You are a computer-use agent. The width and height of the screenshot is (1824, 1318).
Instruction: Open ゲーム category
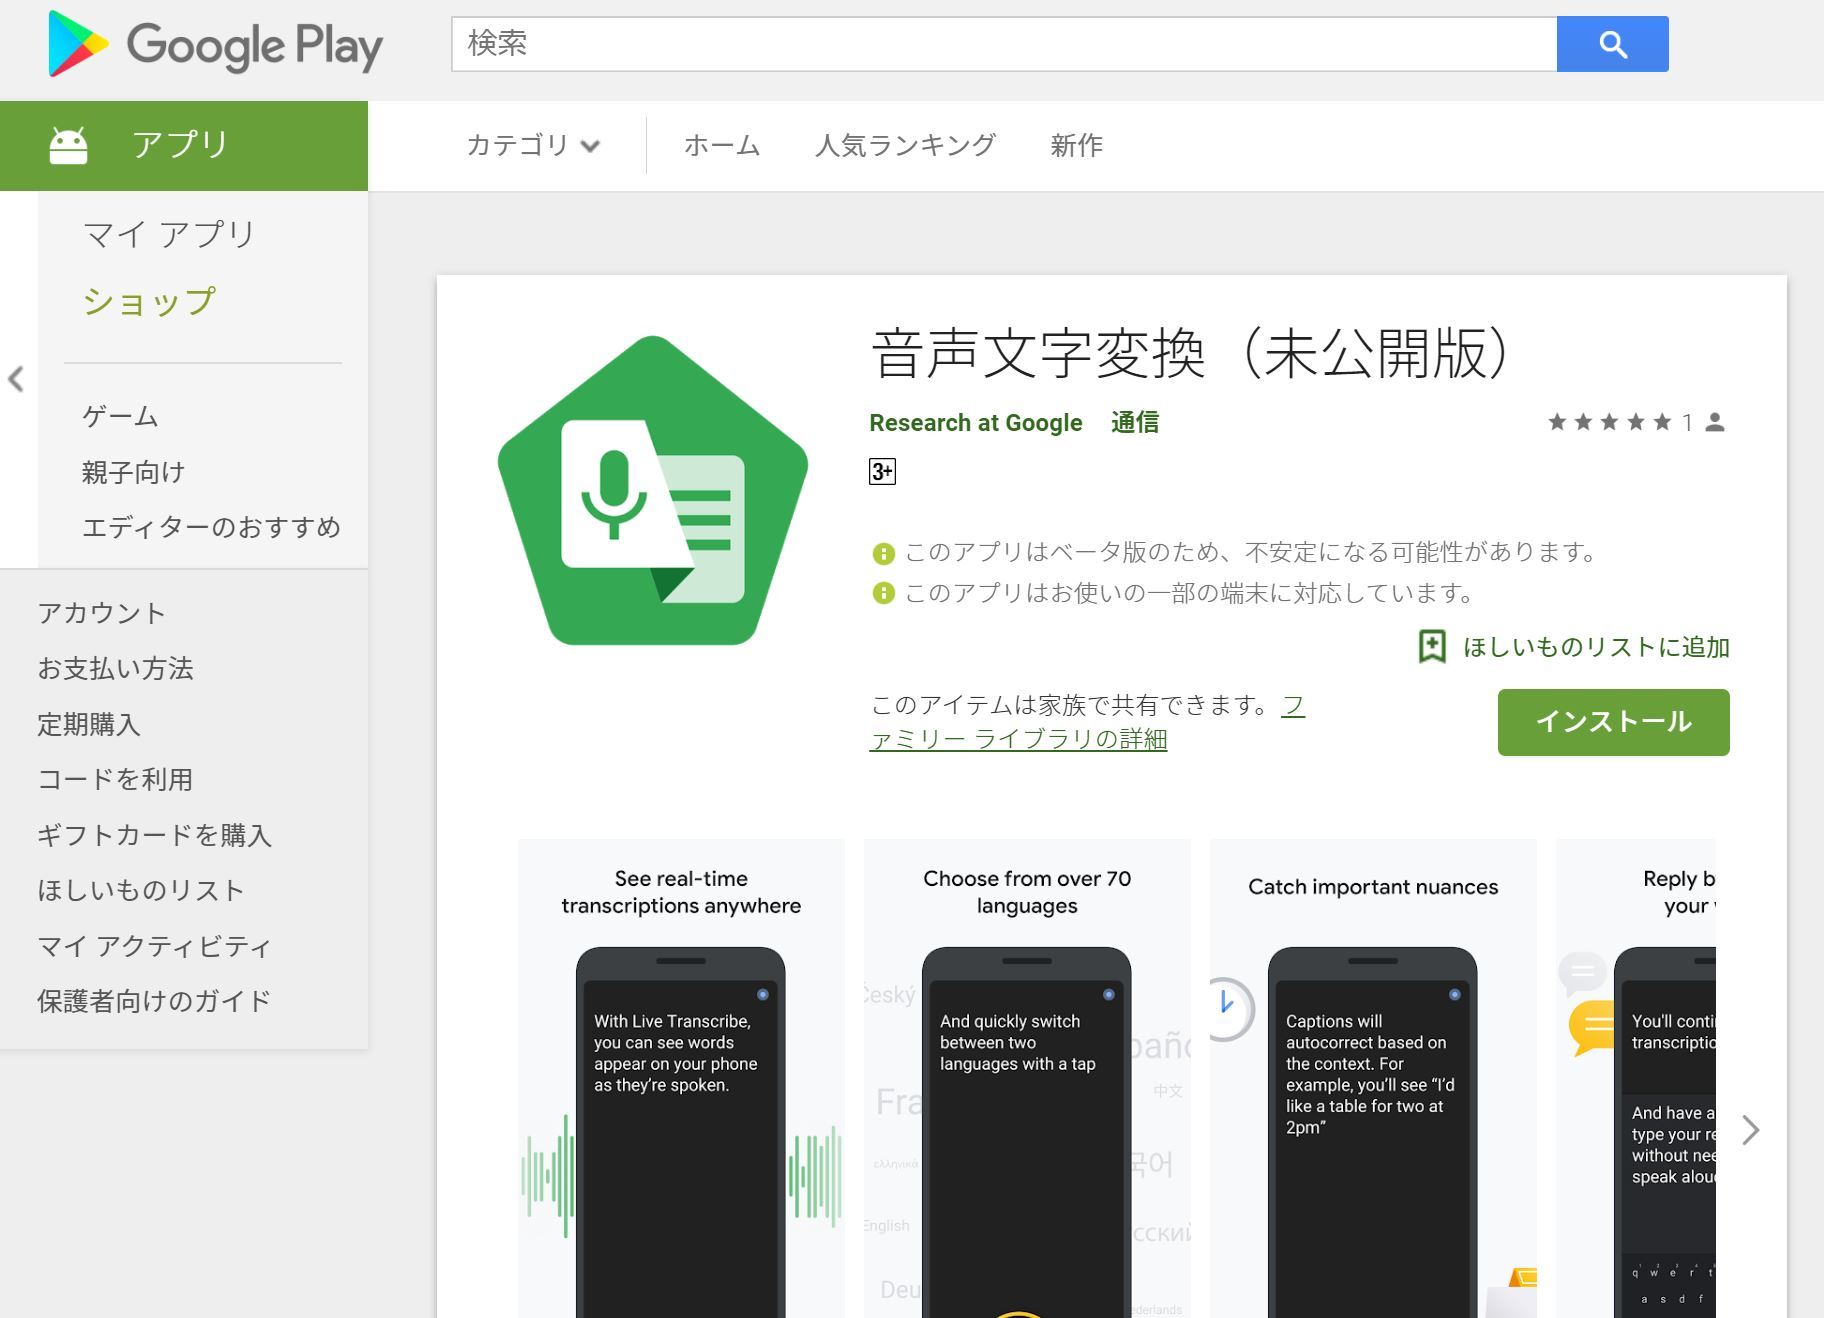pos(120,416)
